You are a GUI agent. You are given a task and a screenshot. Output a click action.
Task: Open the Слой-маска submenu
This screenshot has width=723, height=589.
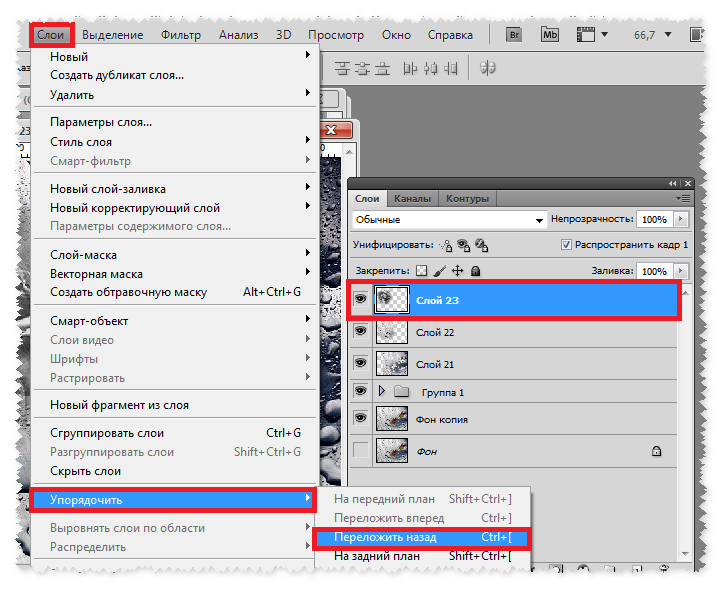(175, 255)
